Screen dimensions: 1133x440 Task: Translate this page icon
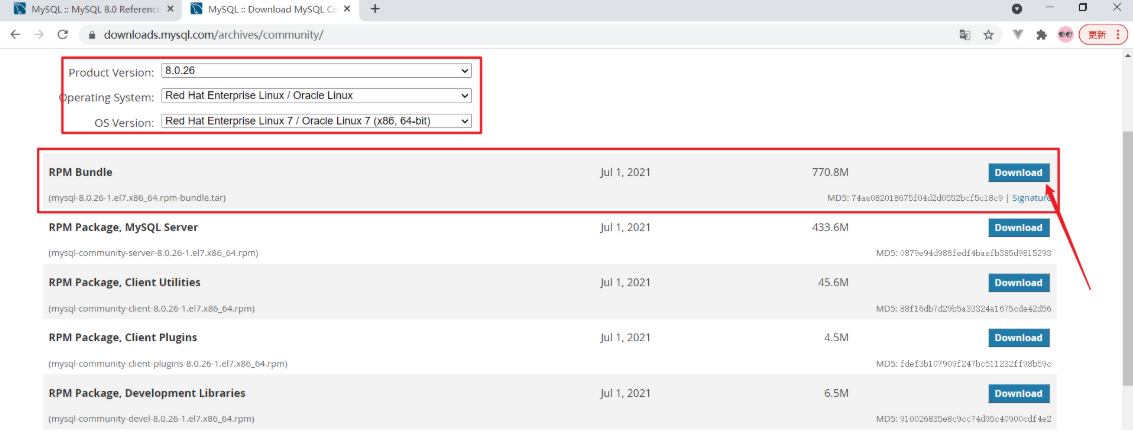965,35
